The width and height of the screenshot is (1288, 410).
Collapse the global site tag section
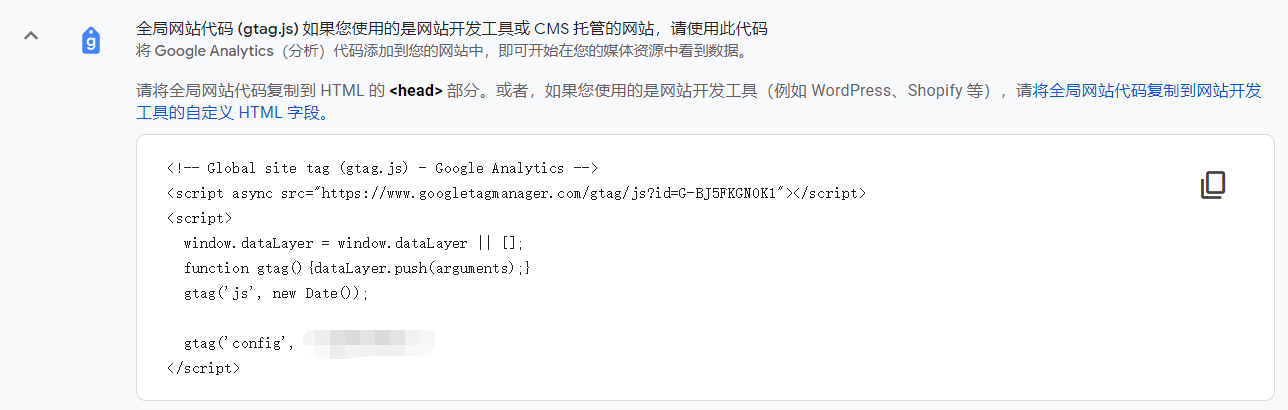coord(31,36)
